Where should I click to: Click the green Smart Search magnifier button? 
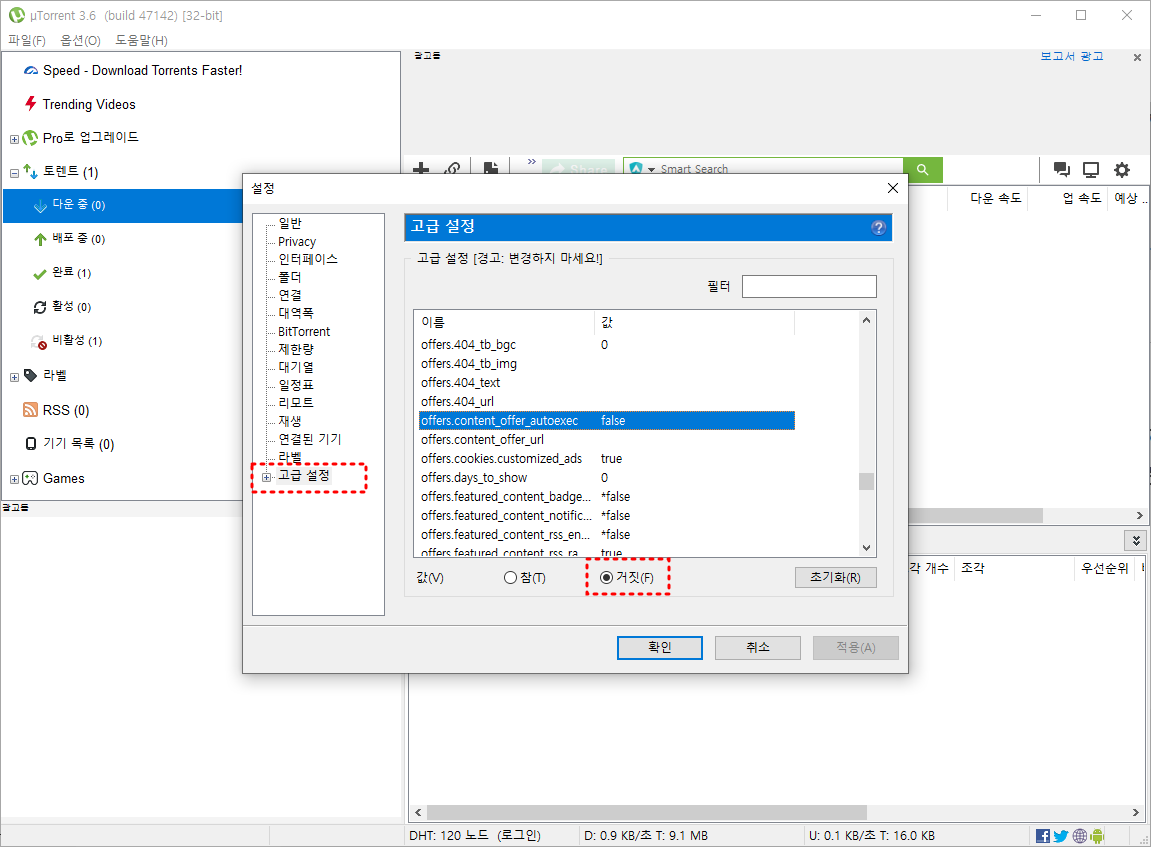coord(923,170)
